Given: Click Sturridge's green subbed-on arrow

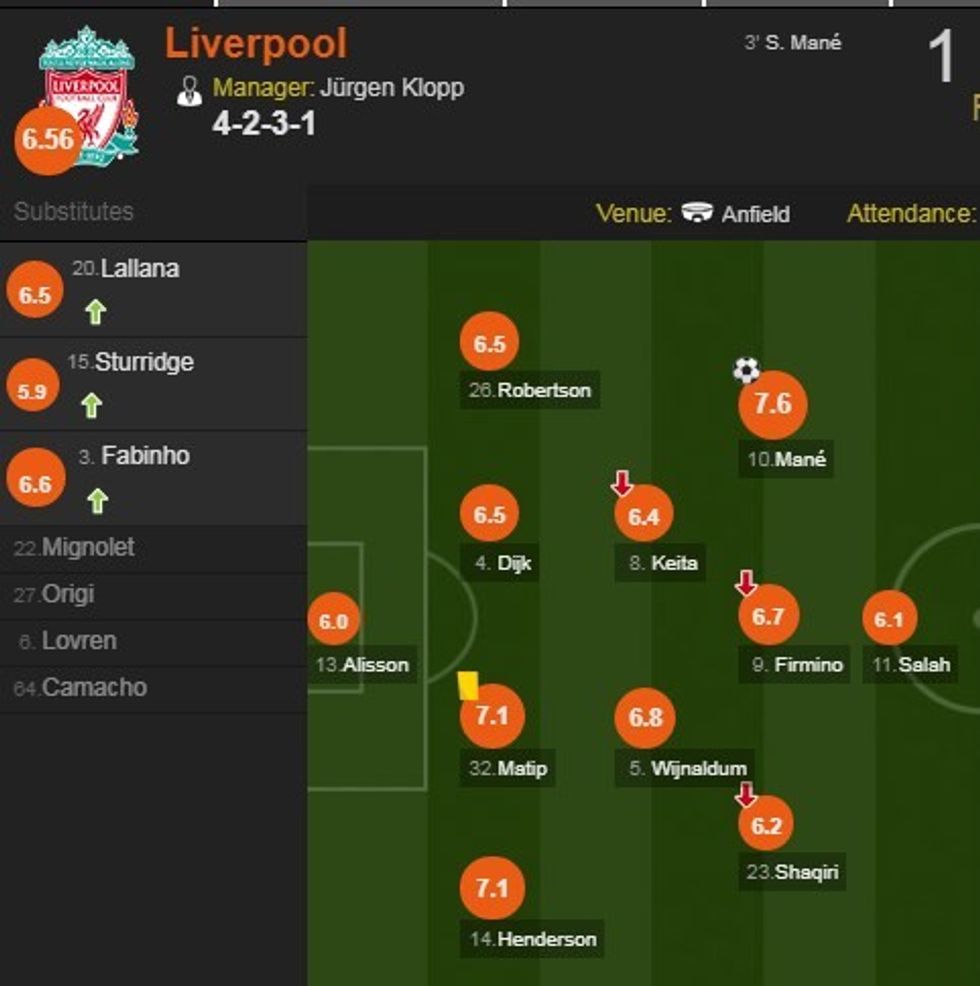Looking at the screenshot, I should [x=92, y=405].
